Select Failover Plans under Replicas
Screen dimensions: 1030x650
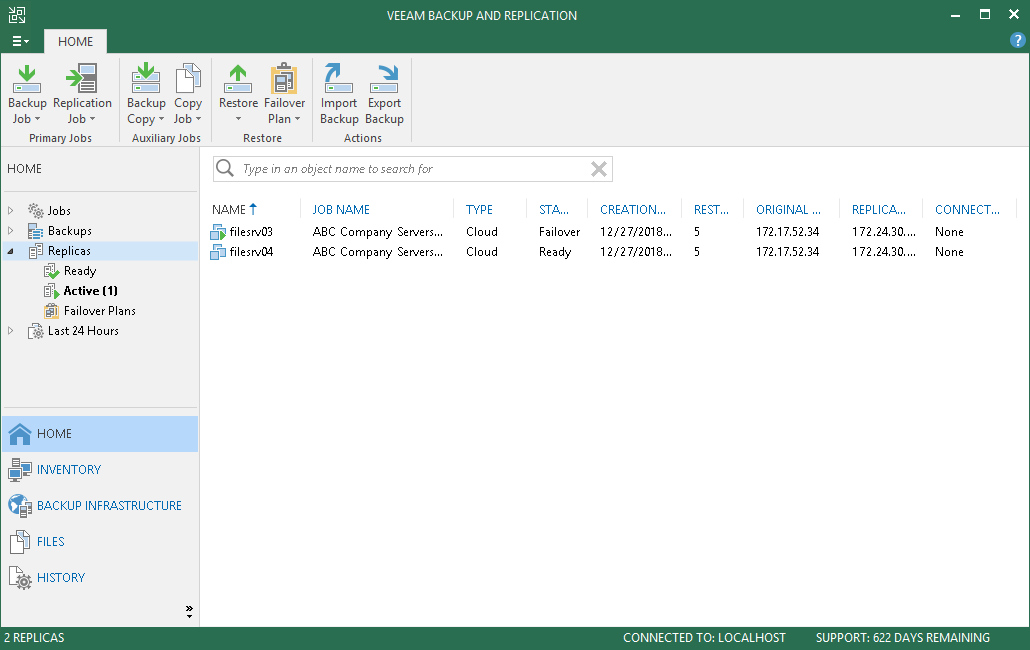click(99, 311)
